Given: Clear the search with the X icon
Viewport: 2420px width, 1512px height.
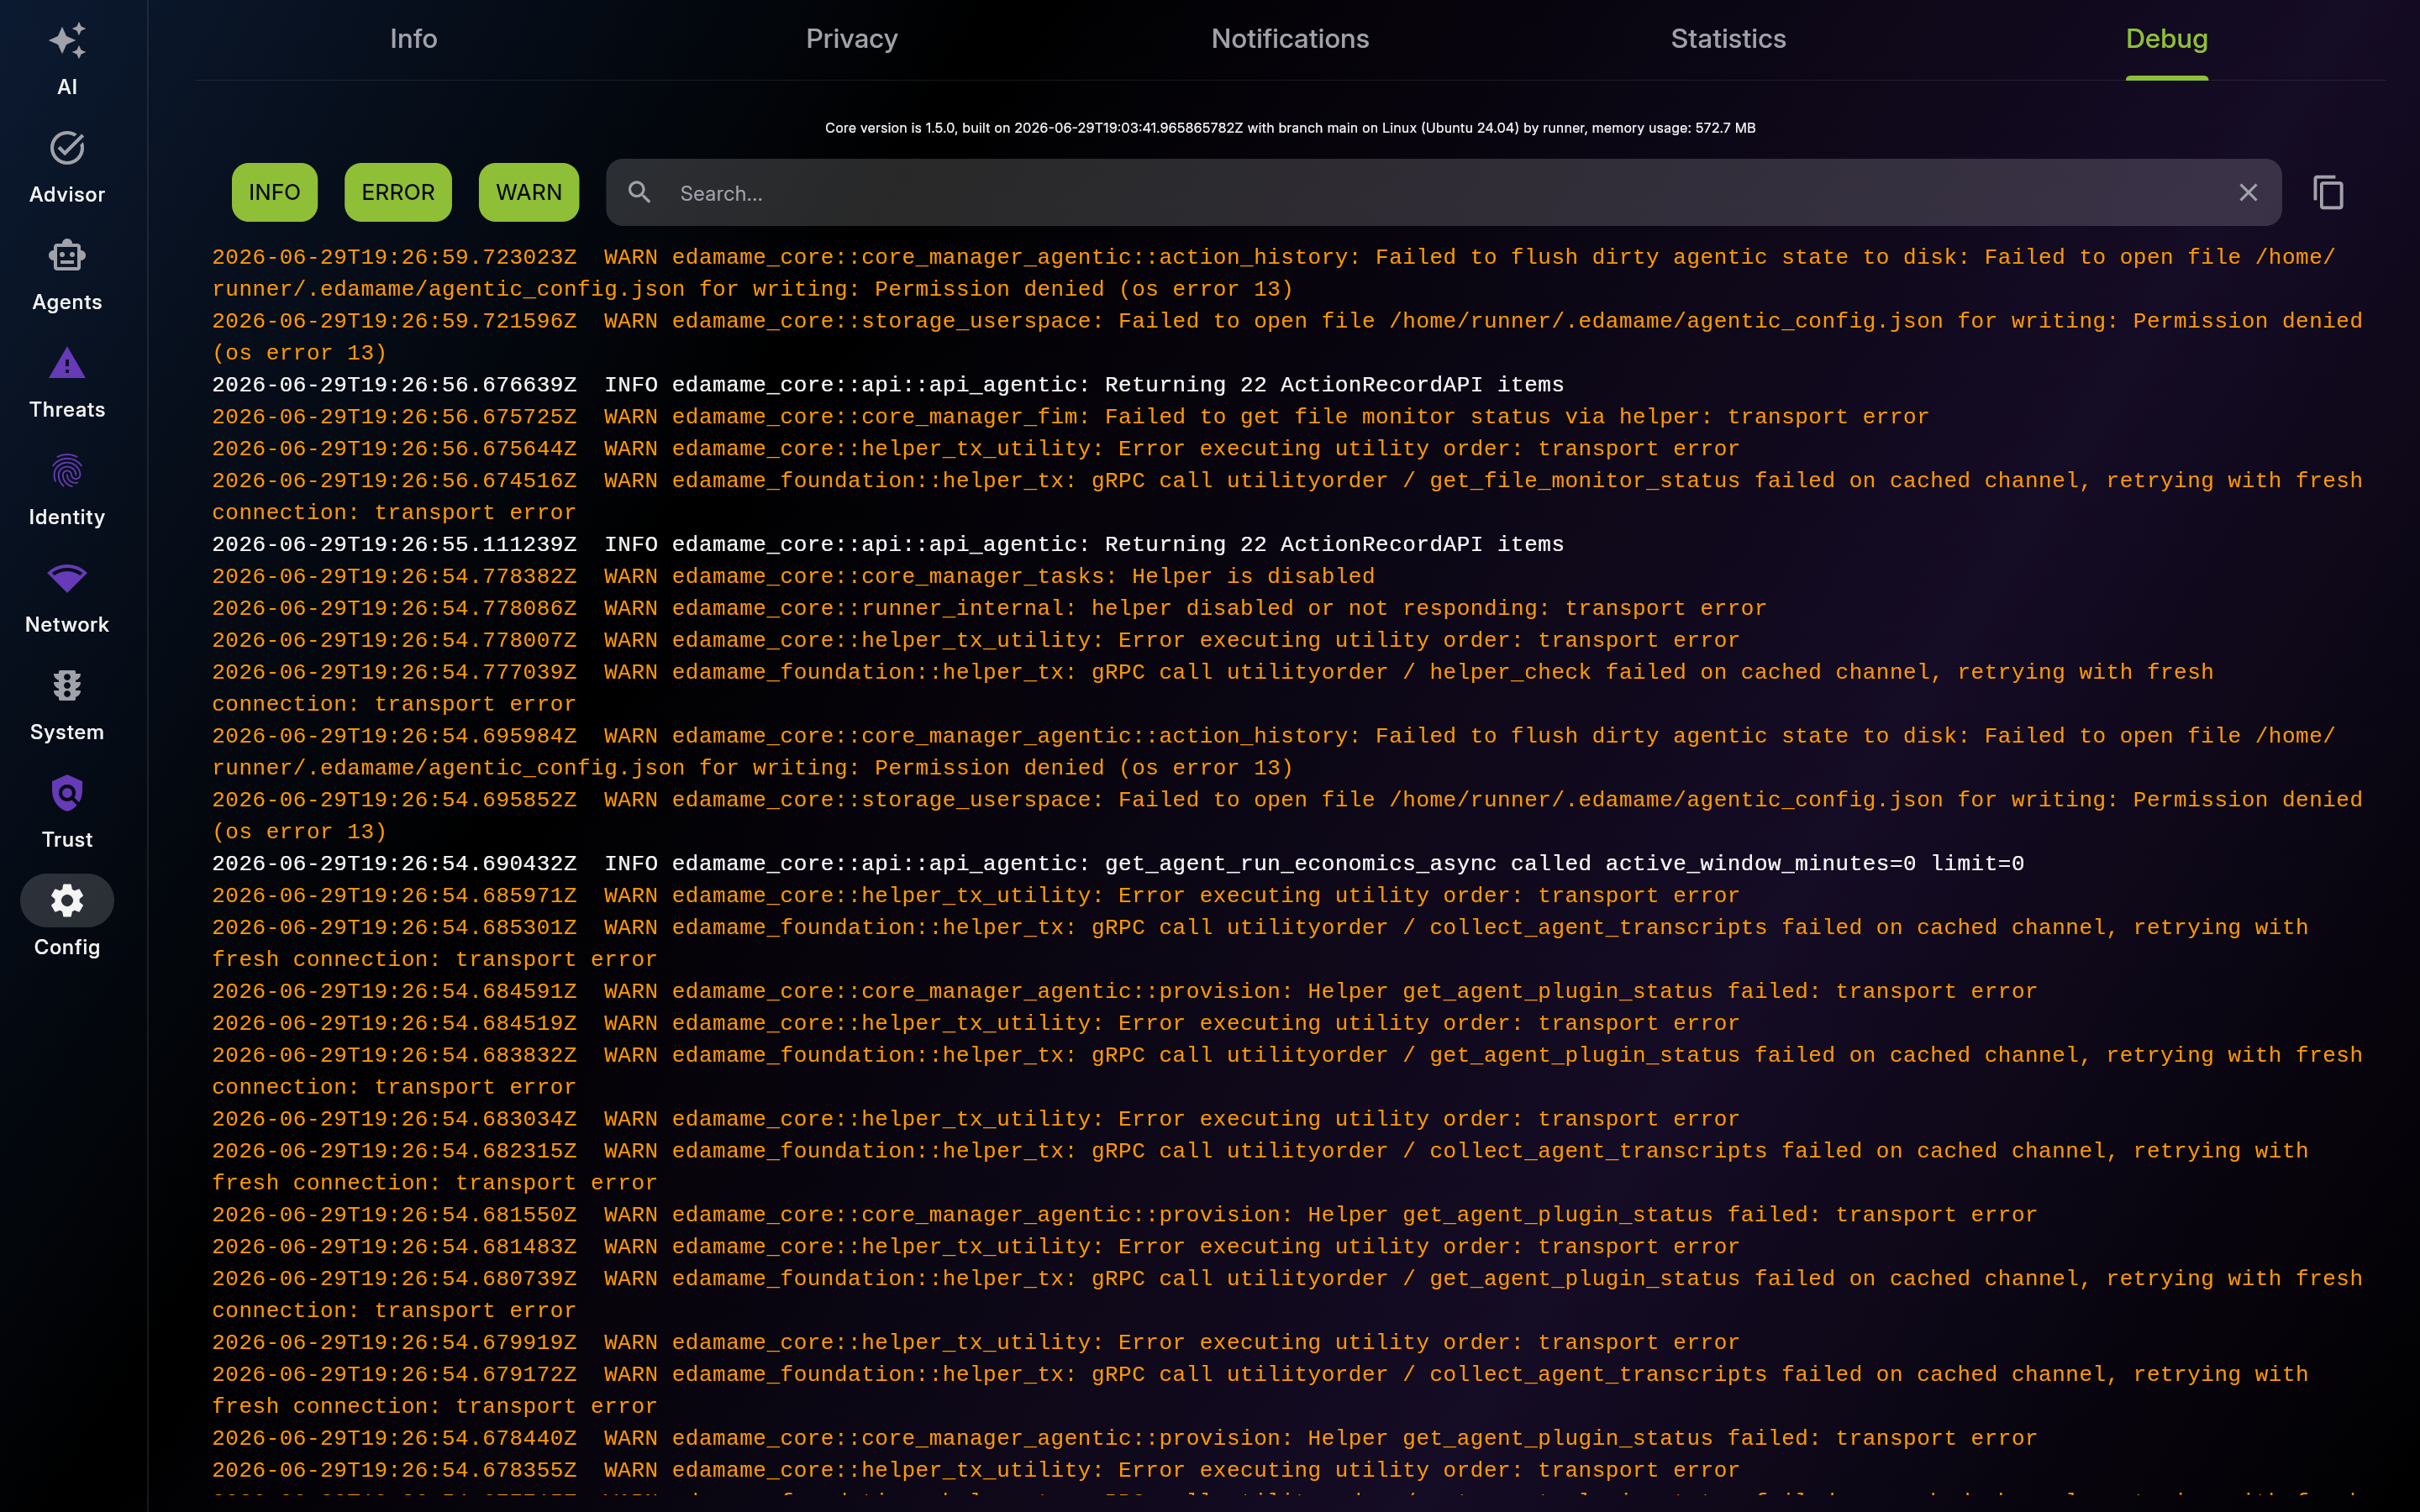Looking at the screenshot, I should click(x=2248, y=192).
